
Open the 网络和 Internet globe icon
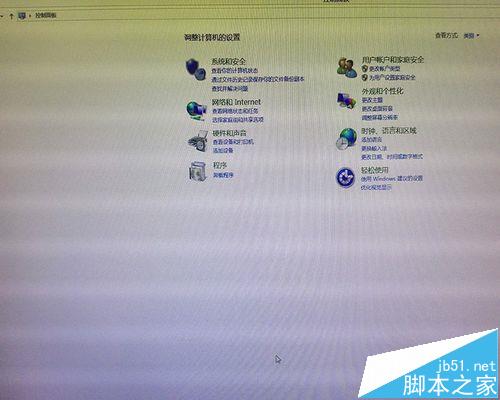196,110
